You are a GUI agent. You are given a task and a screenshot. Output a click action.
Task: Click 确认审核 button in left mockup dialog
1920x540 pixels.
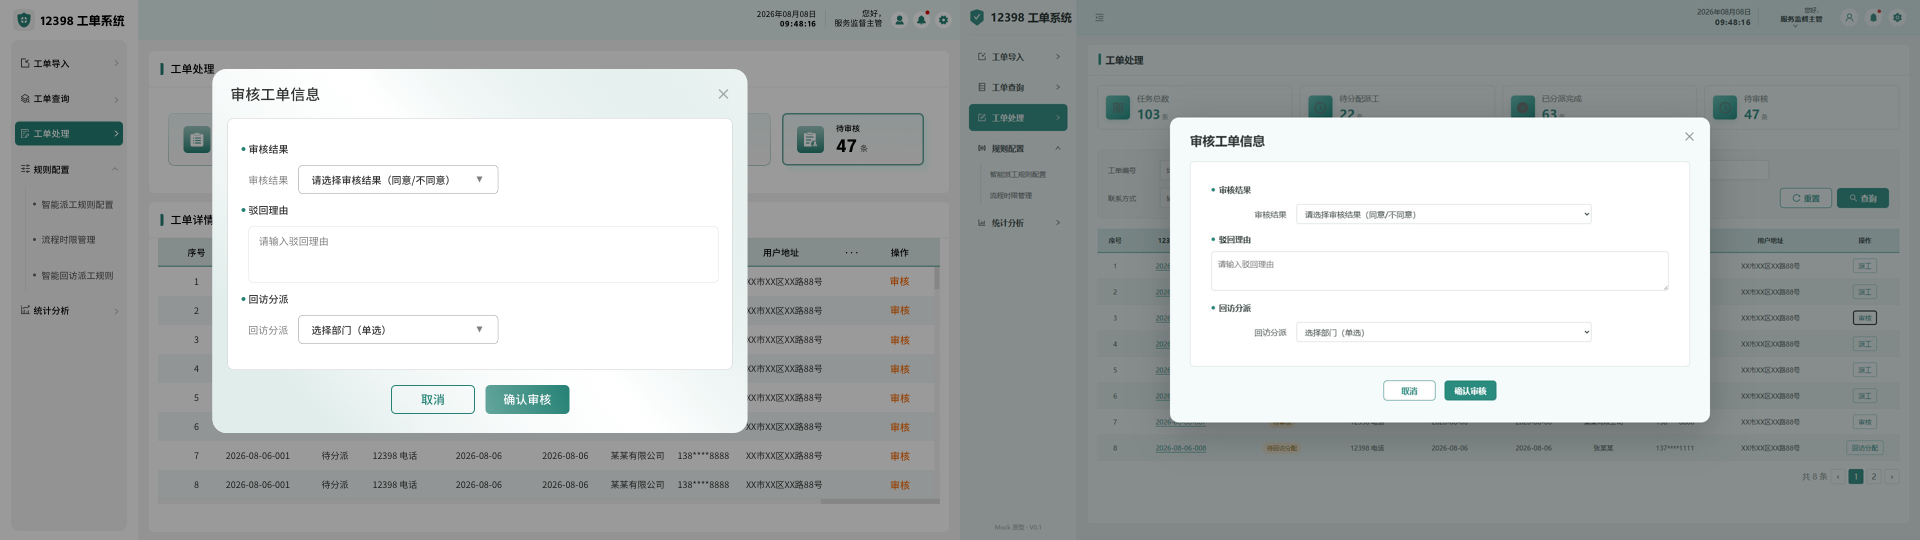pos(527,399)
